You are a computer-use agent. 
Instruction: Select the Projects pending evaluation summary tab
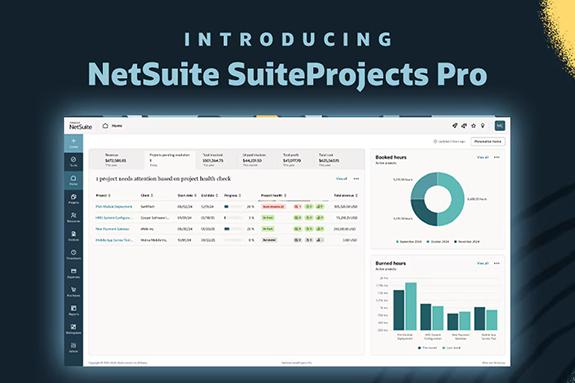pos(169,160)
